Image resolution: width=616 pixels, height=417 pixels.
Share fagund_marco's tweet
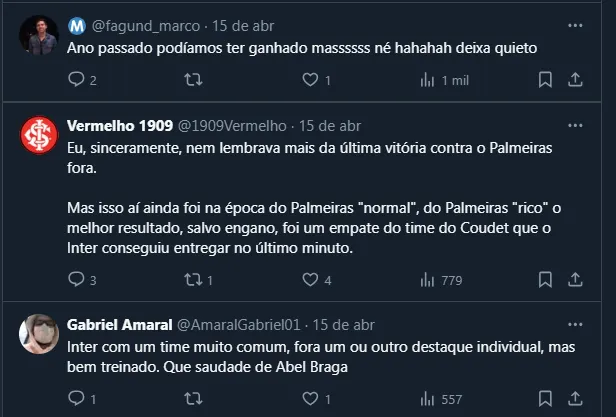tap(575, 80)
